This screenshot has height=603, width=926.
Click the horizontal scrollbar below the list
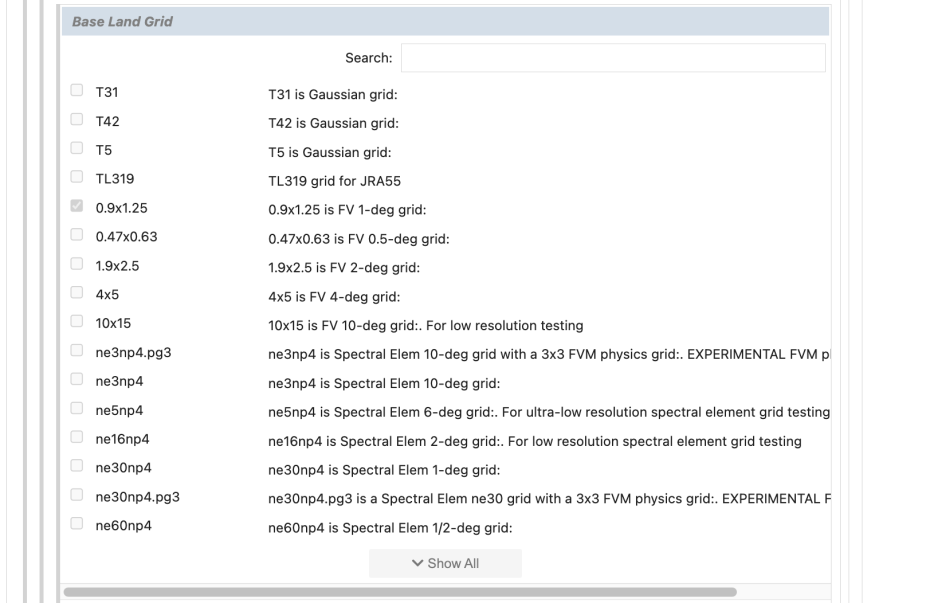coord(400,592)
